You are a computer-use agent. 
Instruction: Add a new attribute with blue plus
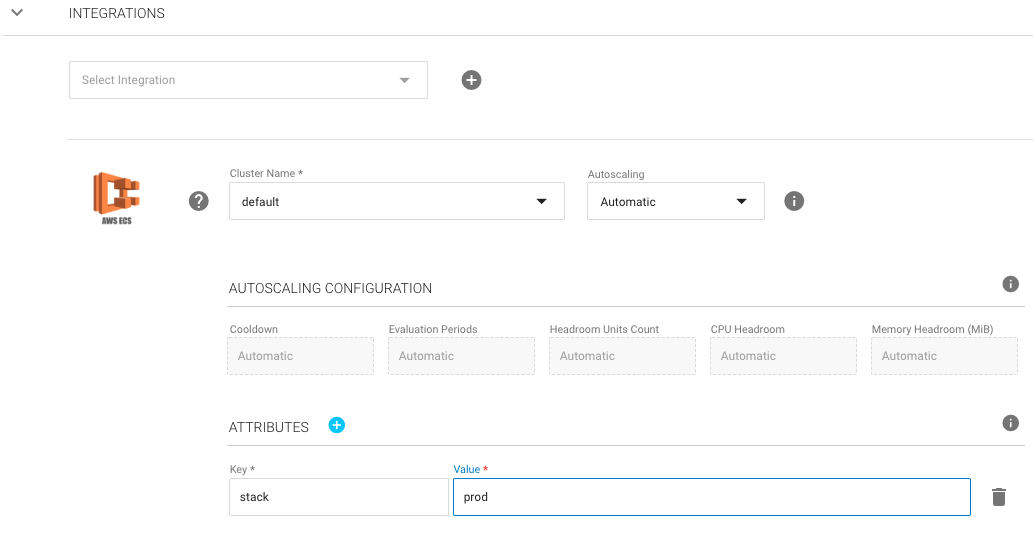pyautogui.click(x=337, y=425)
